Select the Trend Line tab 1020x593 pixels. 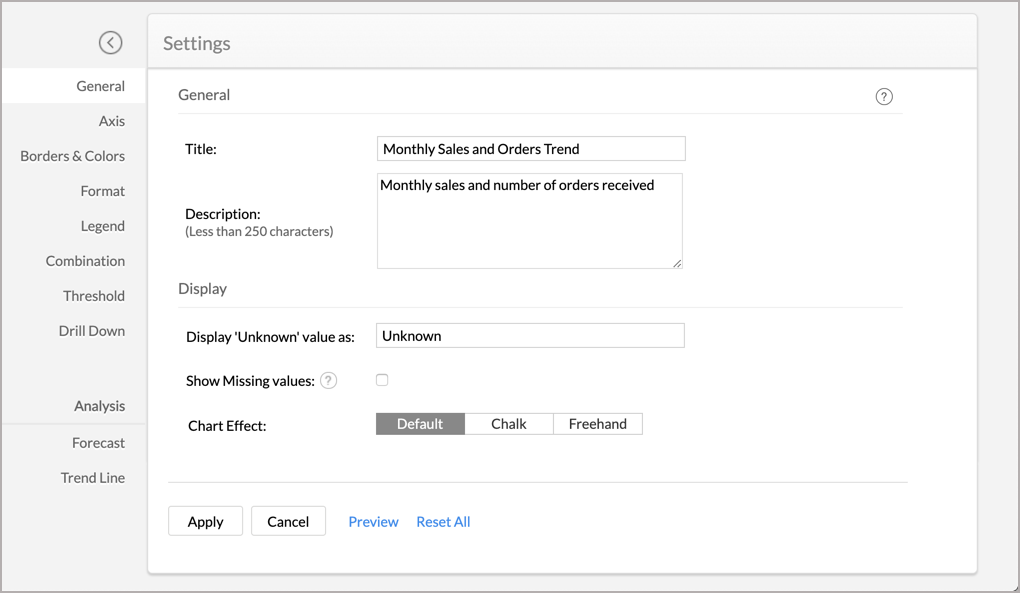pyautogui.click(x=93, y=478)
